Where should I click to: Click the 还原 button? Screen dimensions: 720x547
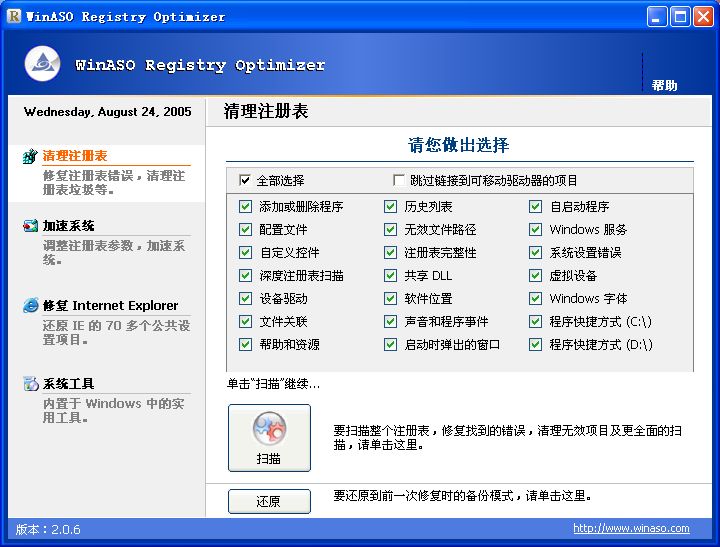point(269,501)
